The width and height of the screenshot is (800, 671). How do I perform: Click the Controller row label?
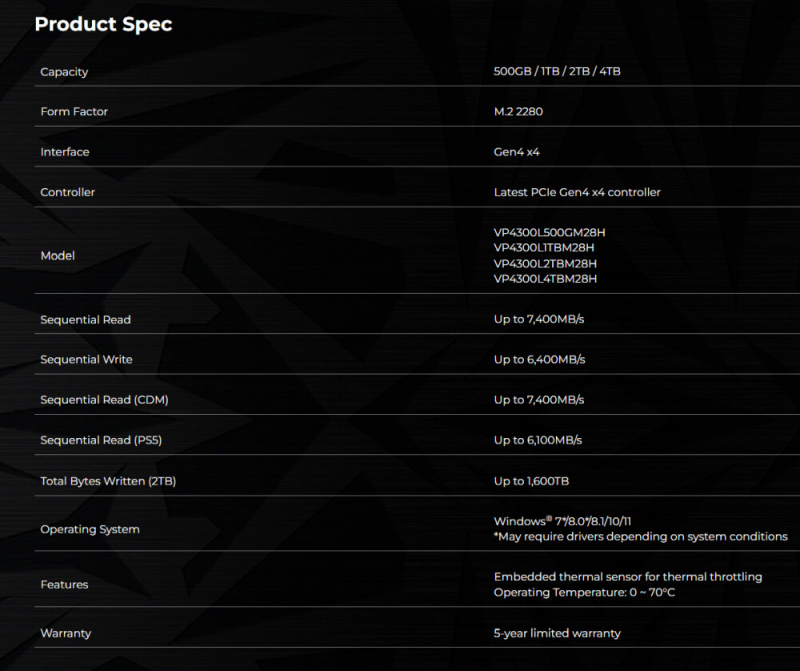[x=66, y=192]
